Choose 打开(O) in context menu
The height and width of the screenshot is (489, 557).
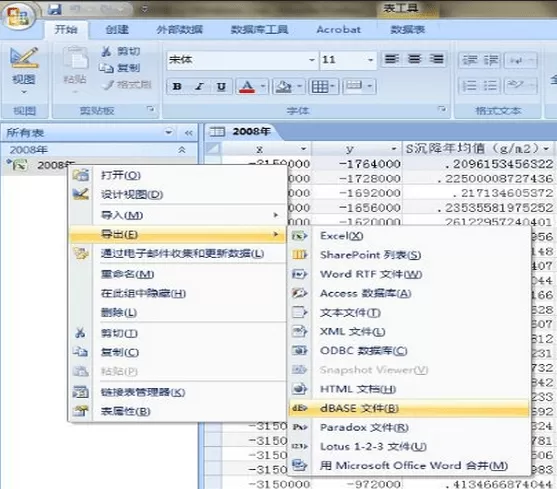[x=177, y=175]
